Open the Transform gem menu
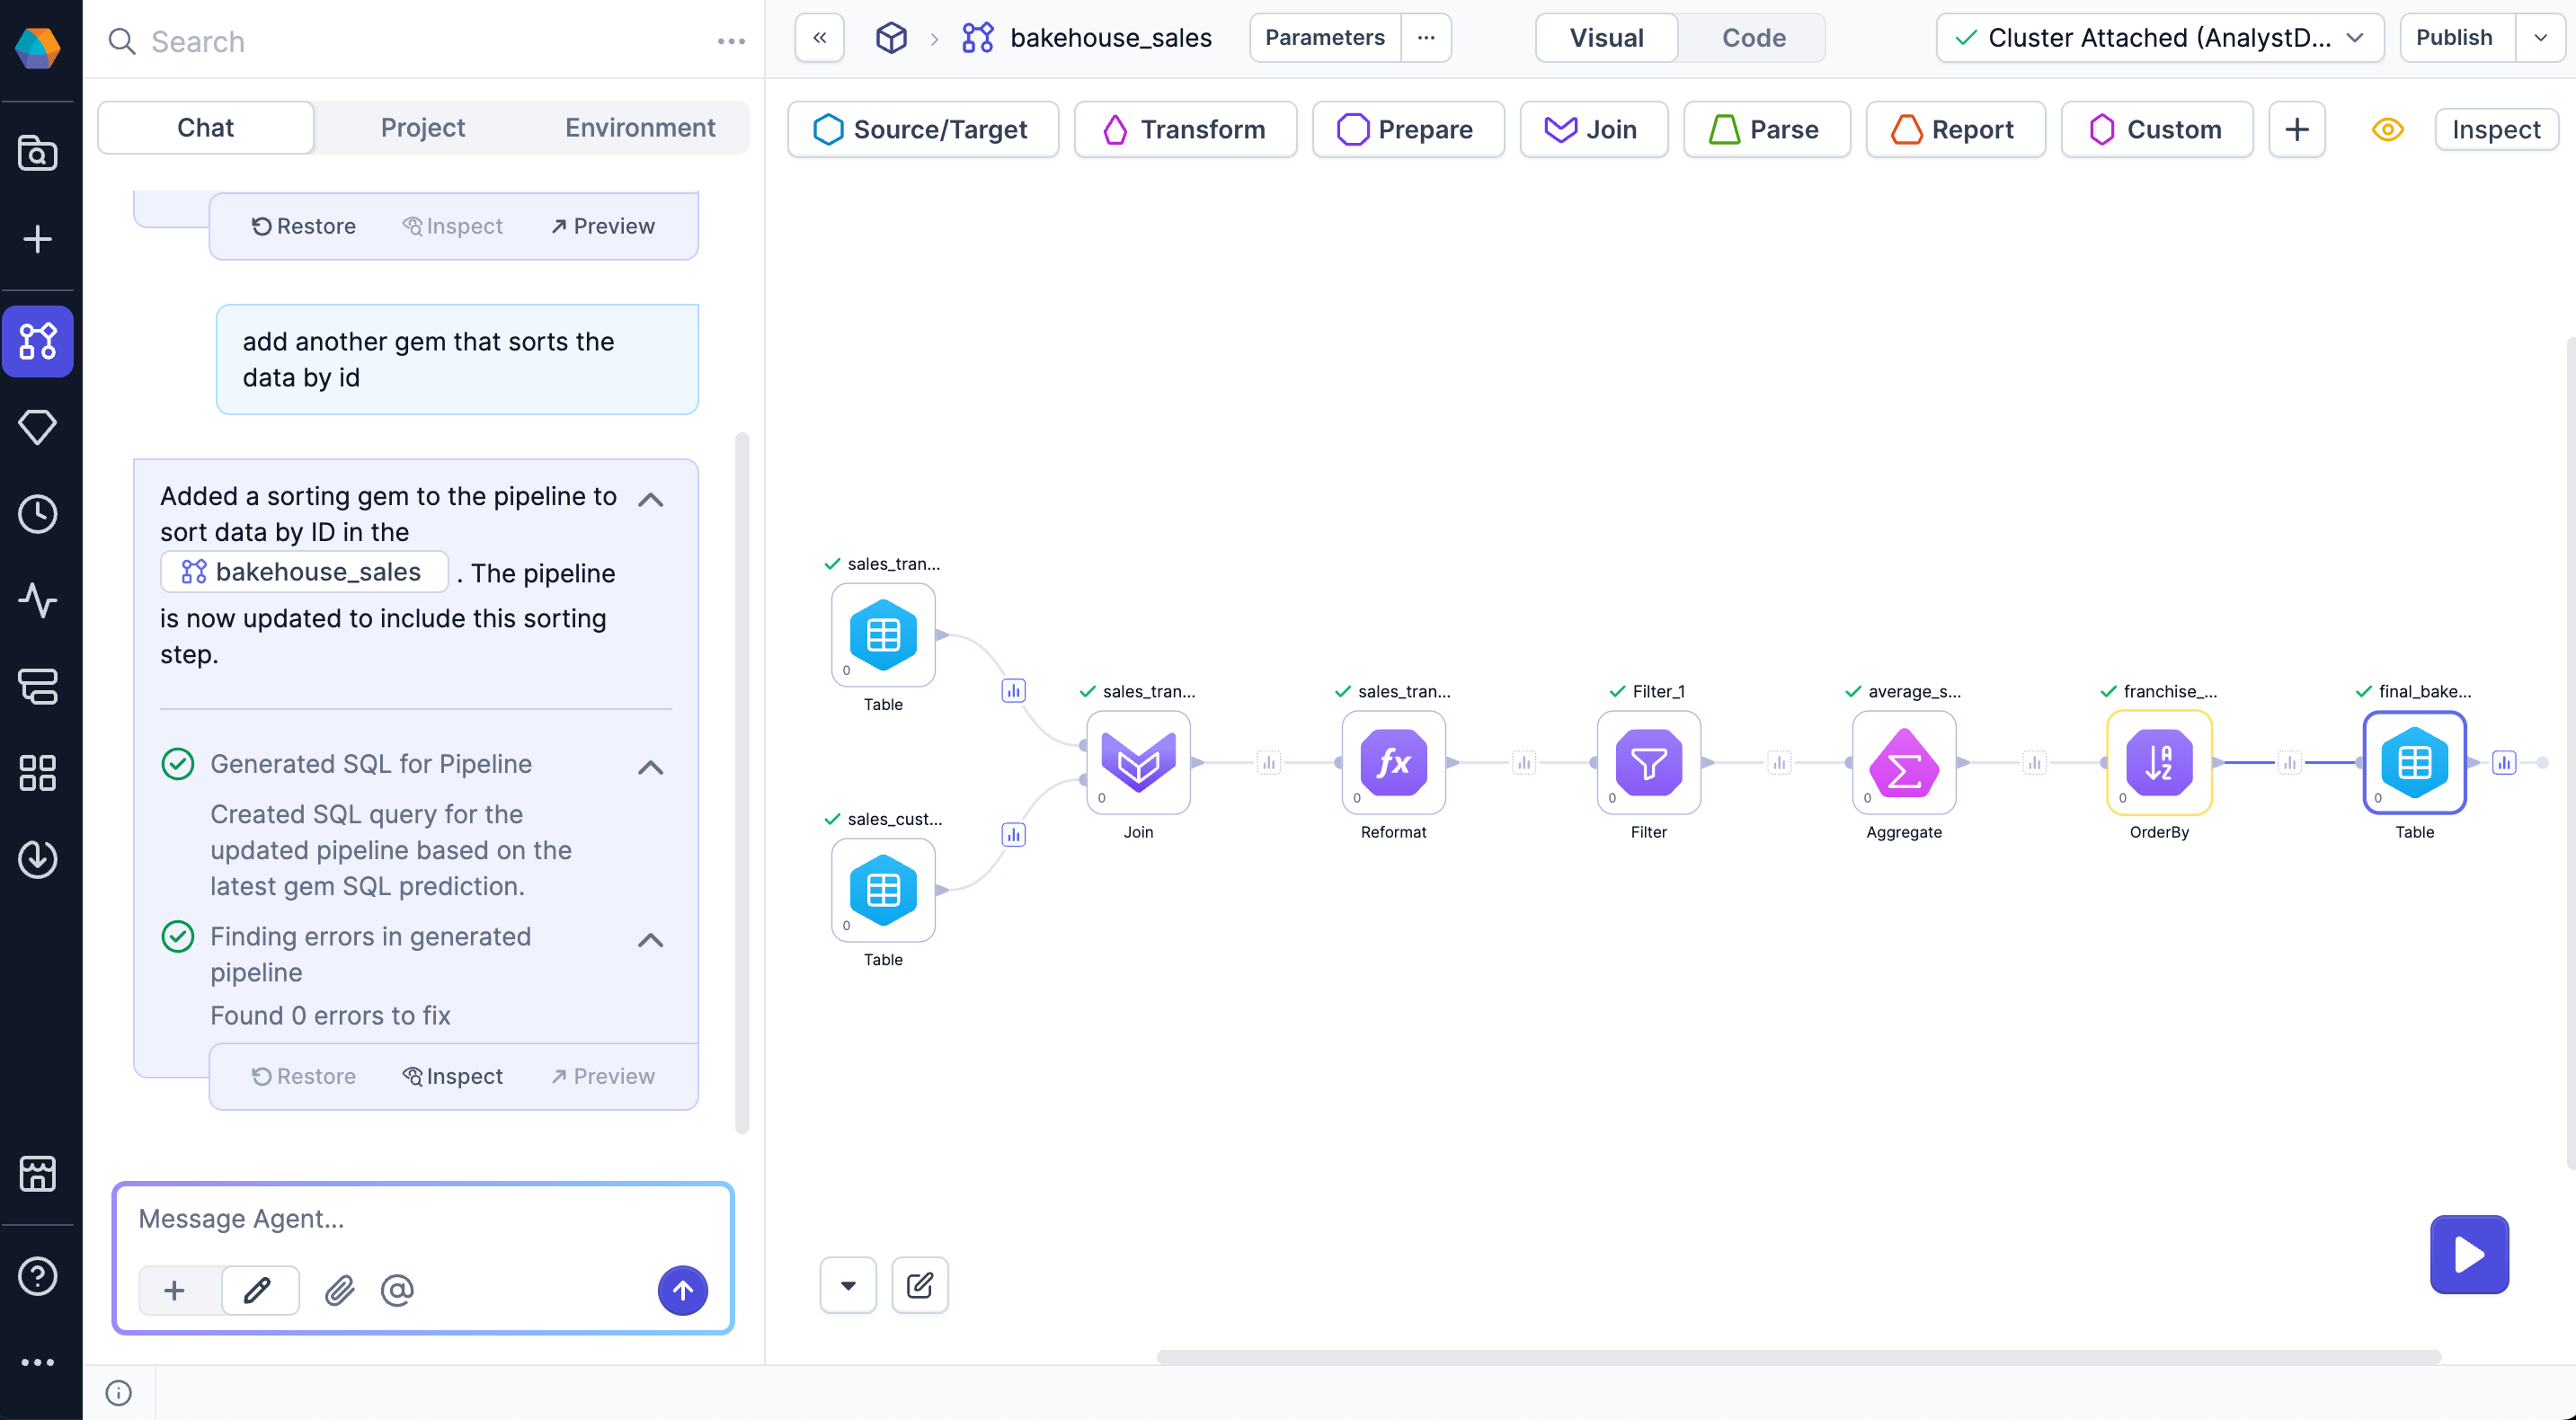 pyautogui.click(x=1184, y=129)
